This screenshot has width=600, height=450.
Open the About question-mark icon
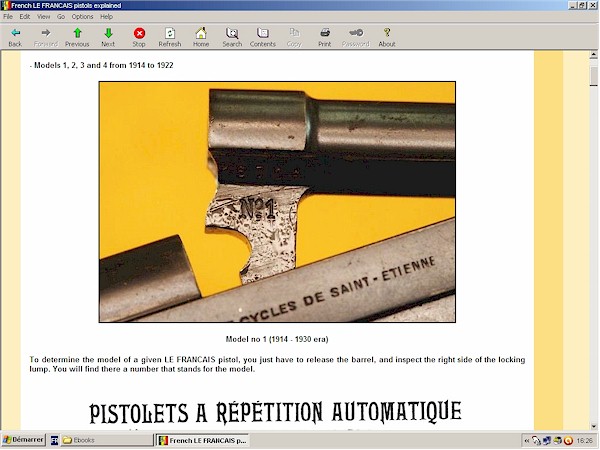(x=387, y=33)
